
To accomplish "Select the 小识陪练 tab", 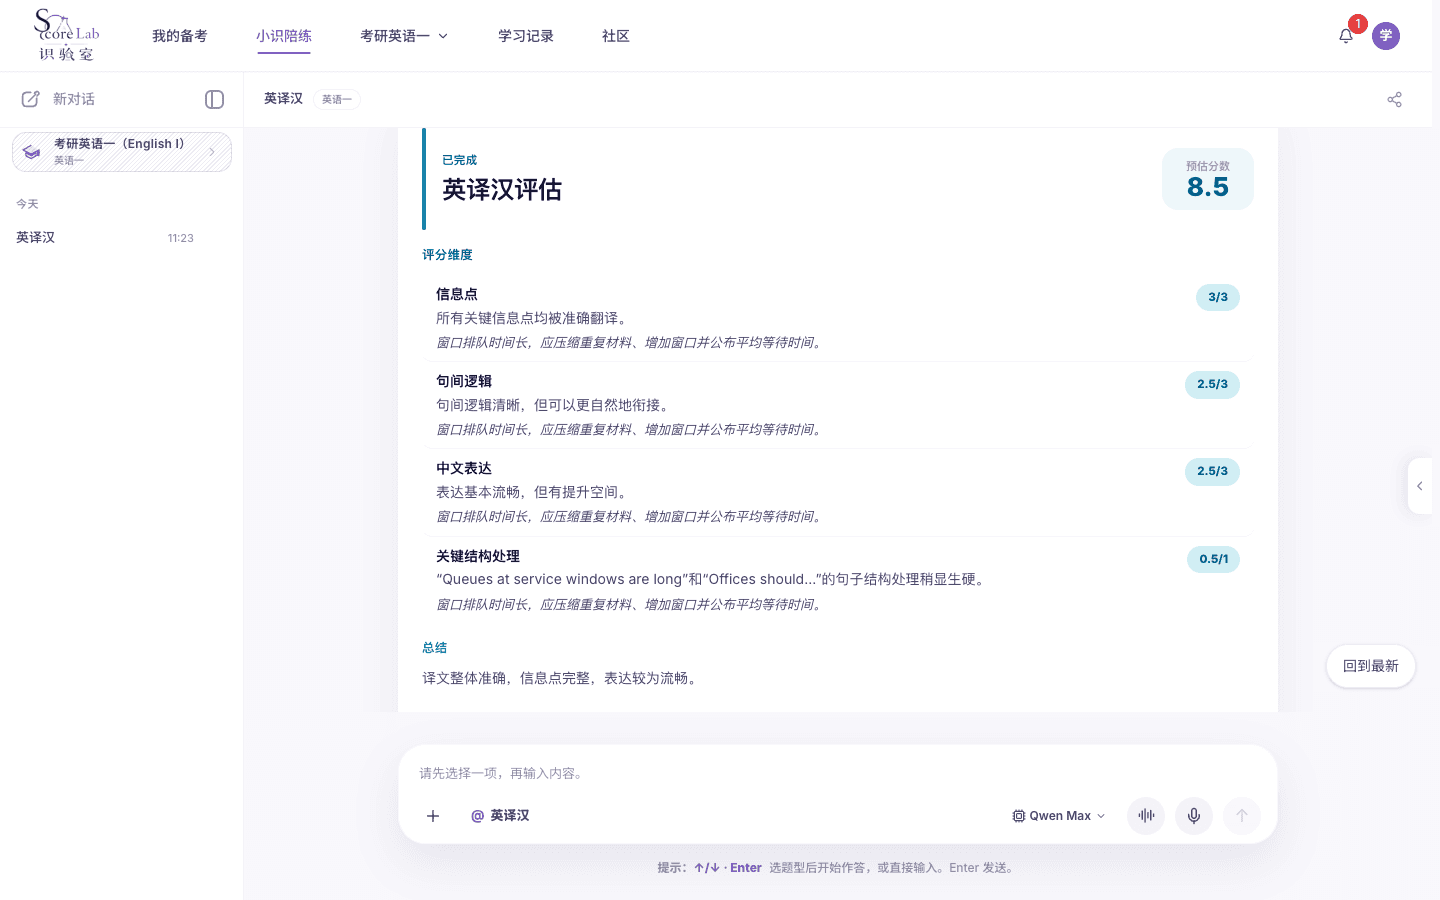I will pyautogui.click(x=284, y=36).
